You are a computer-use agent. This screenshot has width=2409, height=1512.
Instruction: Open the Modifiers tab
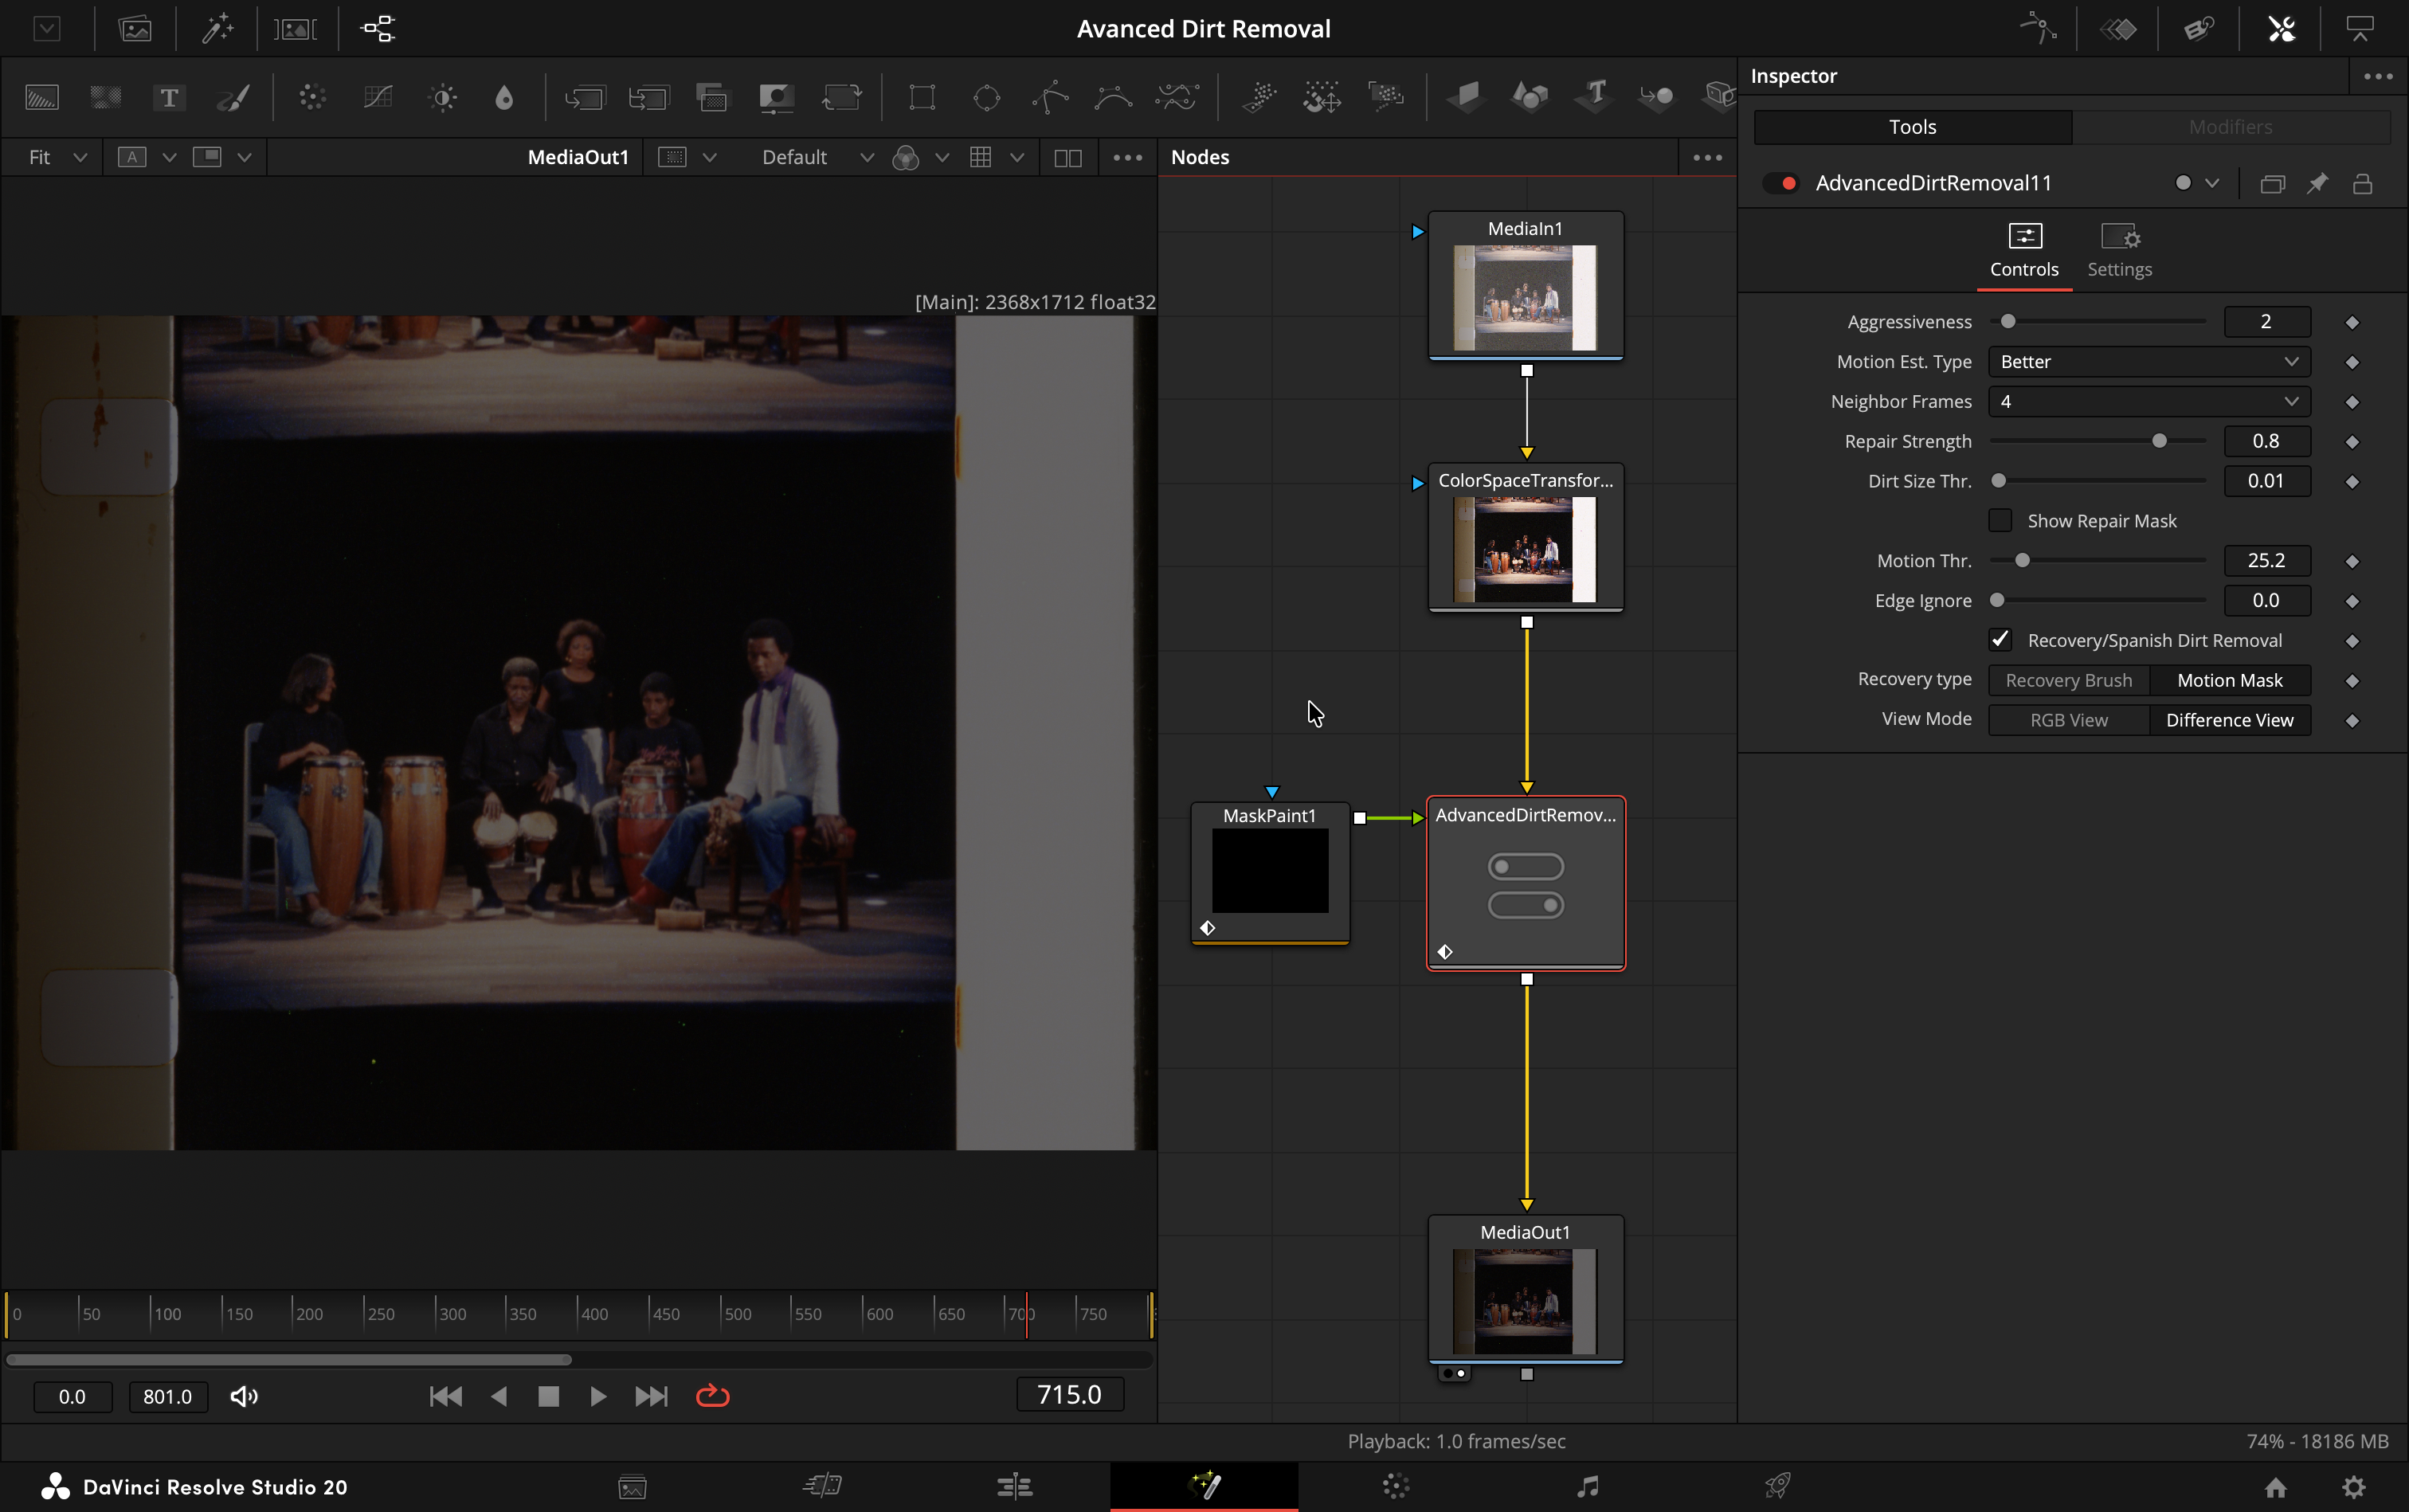tap(2230, 127)
